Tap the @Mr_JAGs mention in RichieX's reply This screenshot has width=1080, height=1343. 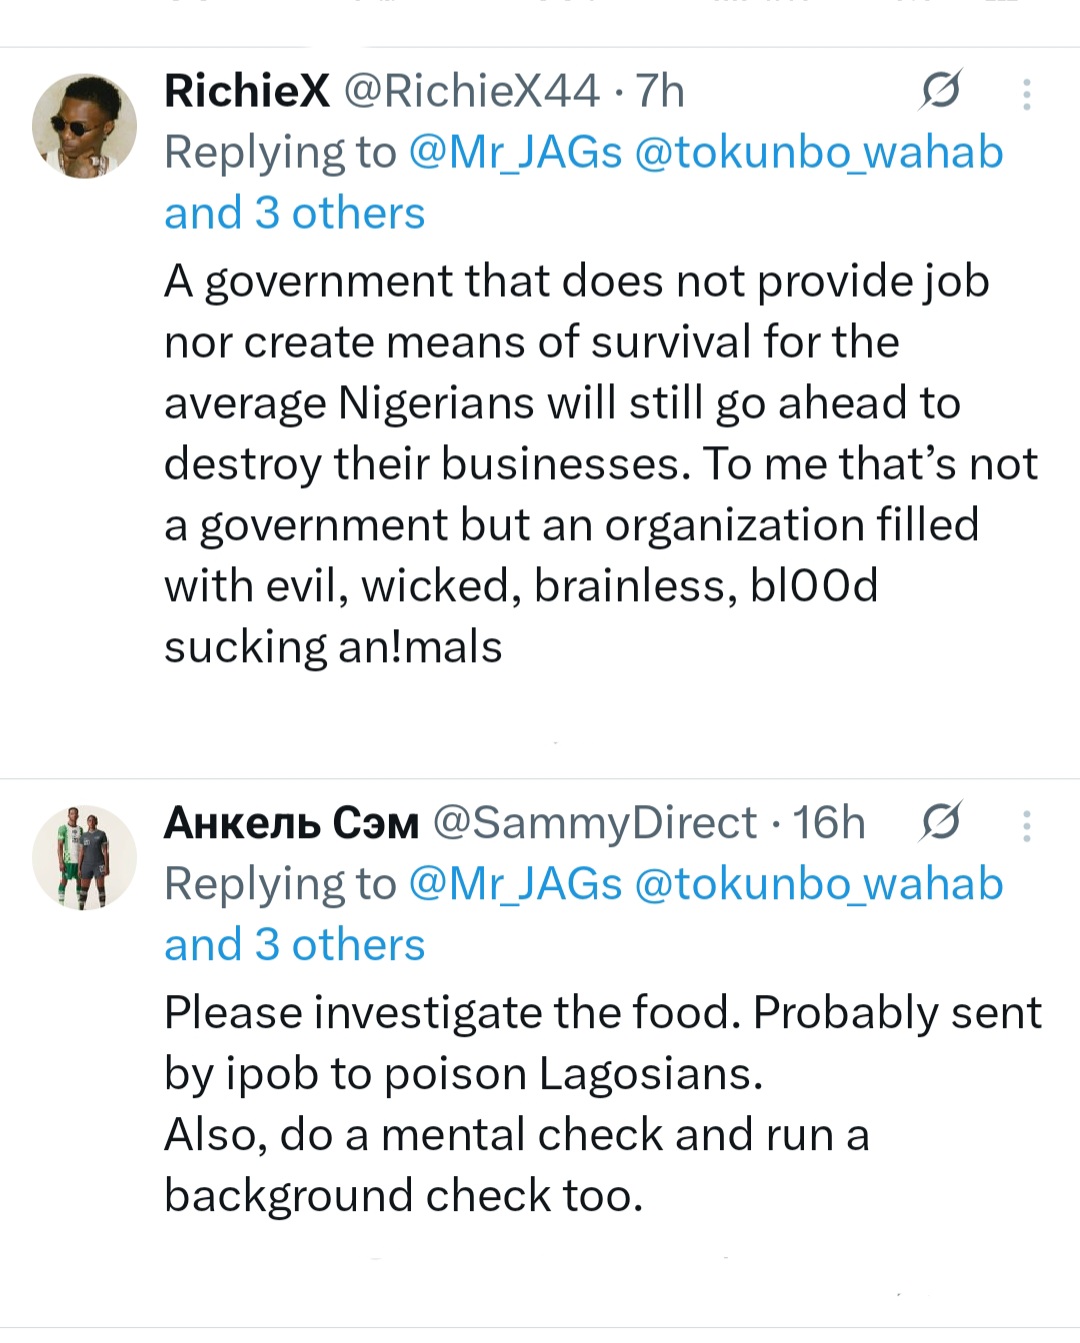coord(516,153)
